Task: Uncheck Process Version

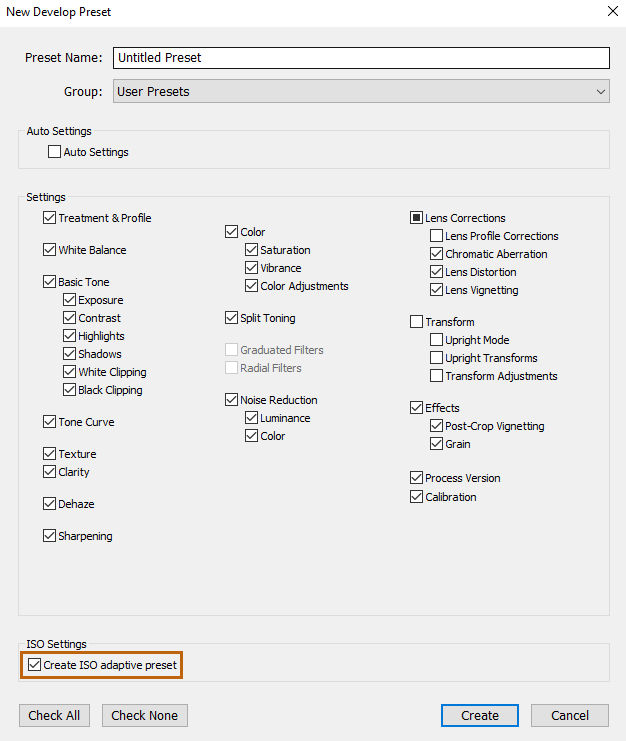Action: pyautogui.click(x=416, y=478)
